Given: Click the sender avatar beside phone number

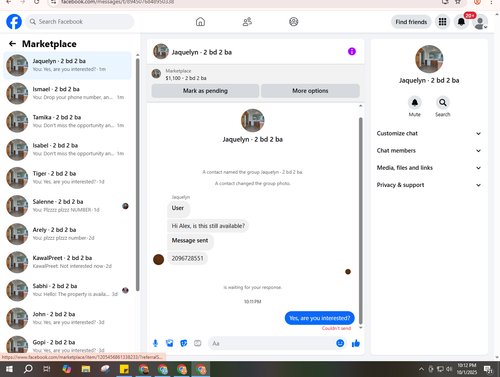Looking at the screenshot, I should pos(158,259).
